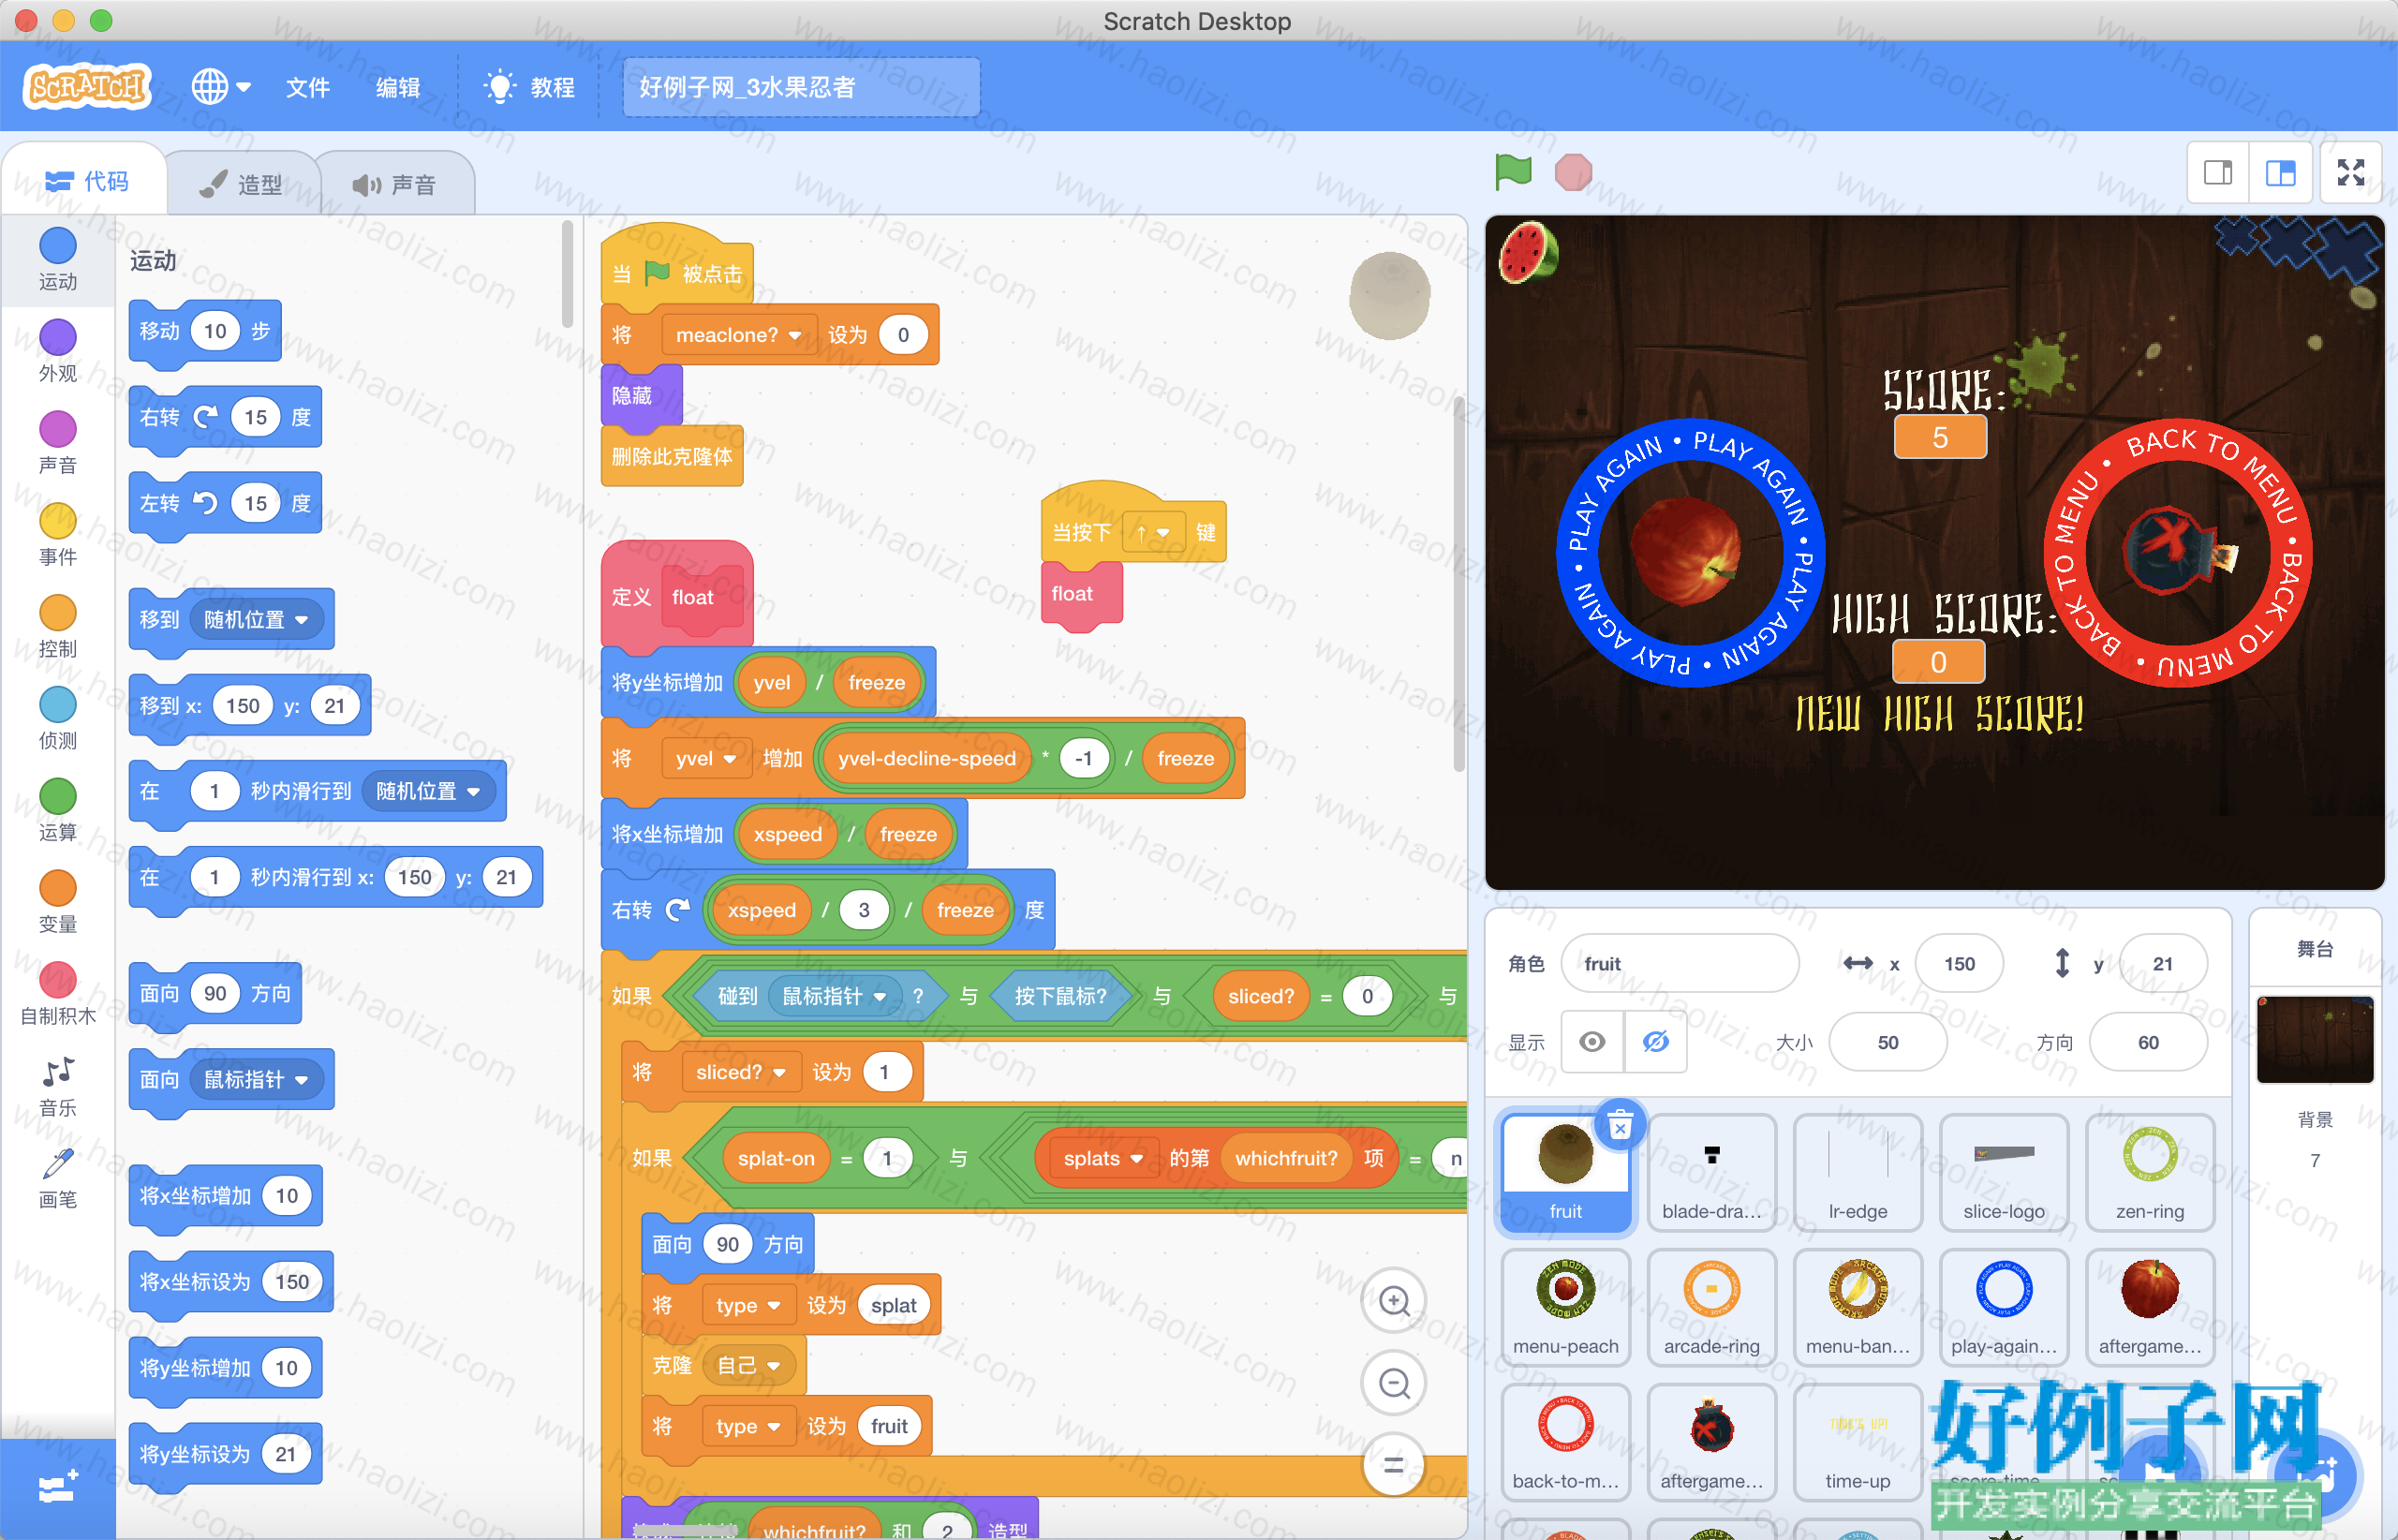Click the sprite x value 150
Viewport: 2398px width, 1540px height.
pyautogui.click(x=1959, y=963)
